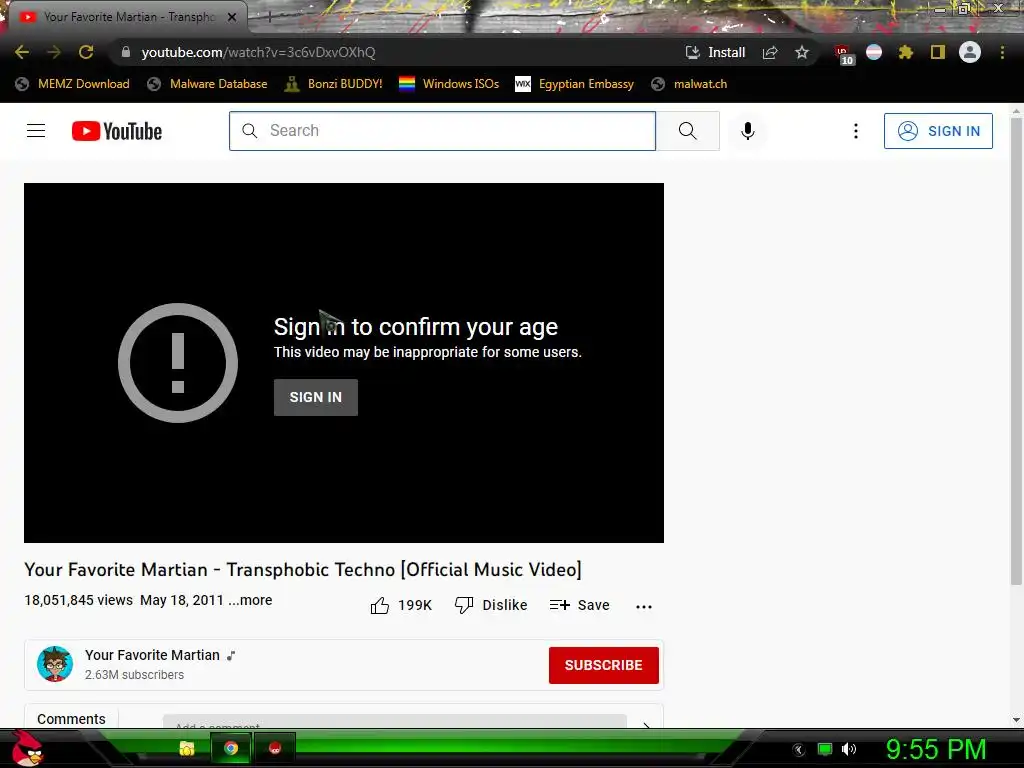Select the Your Favorite Martian browser tab
Screen dimensions: 1024x768
pos(127,17)
